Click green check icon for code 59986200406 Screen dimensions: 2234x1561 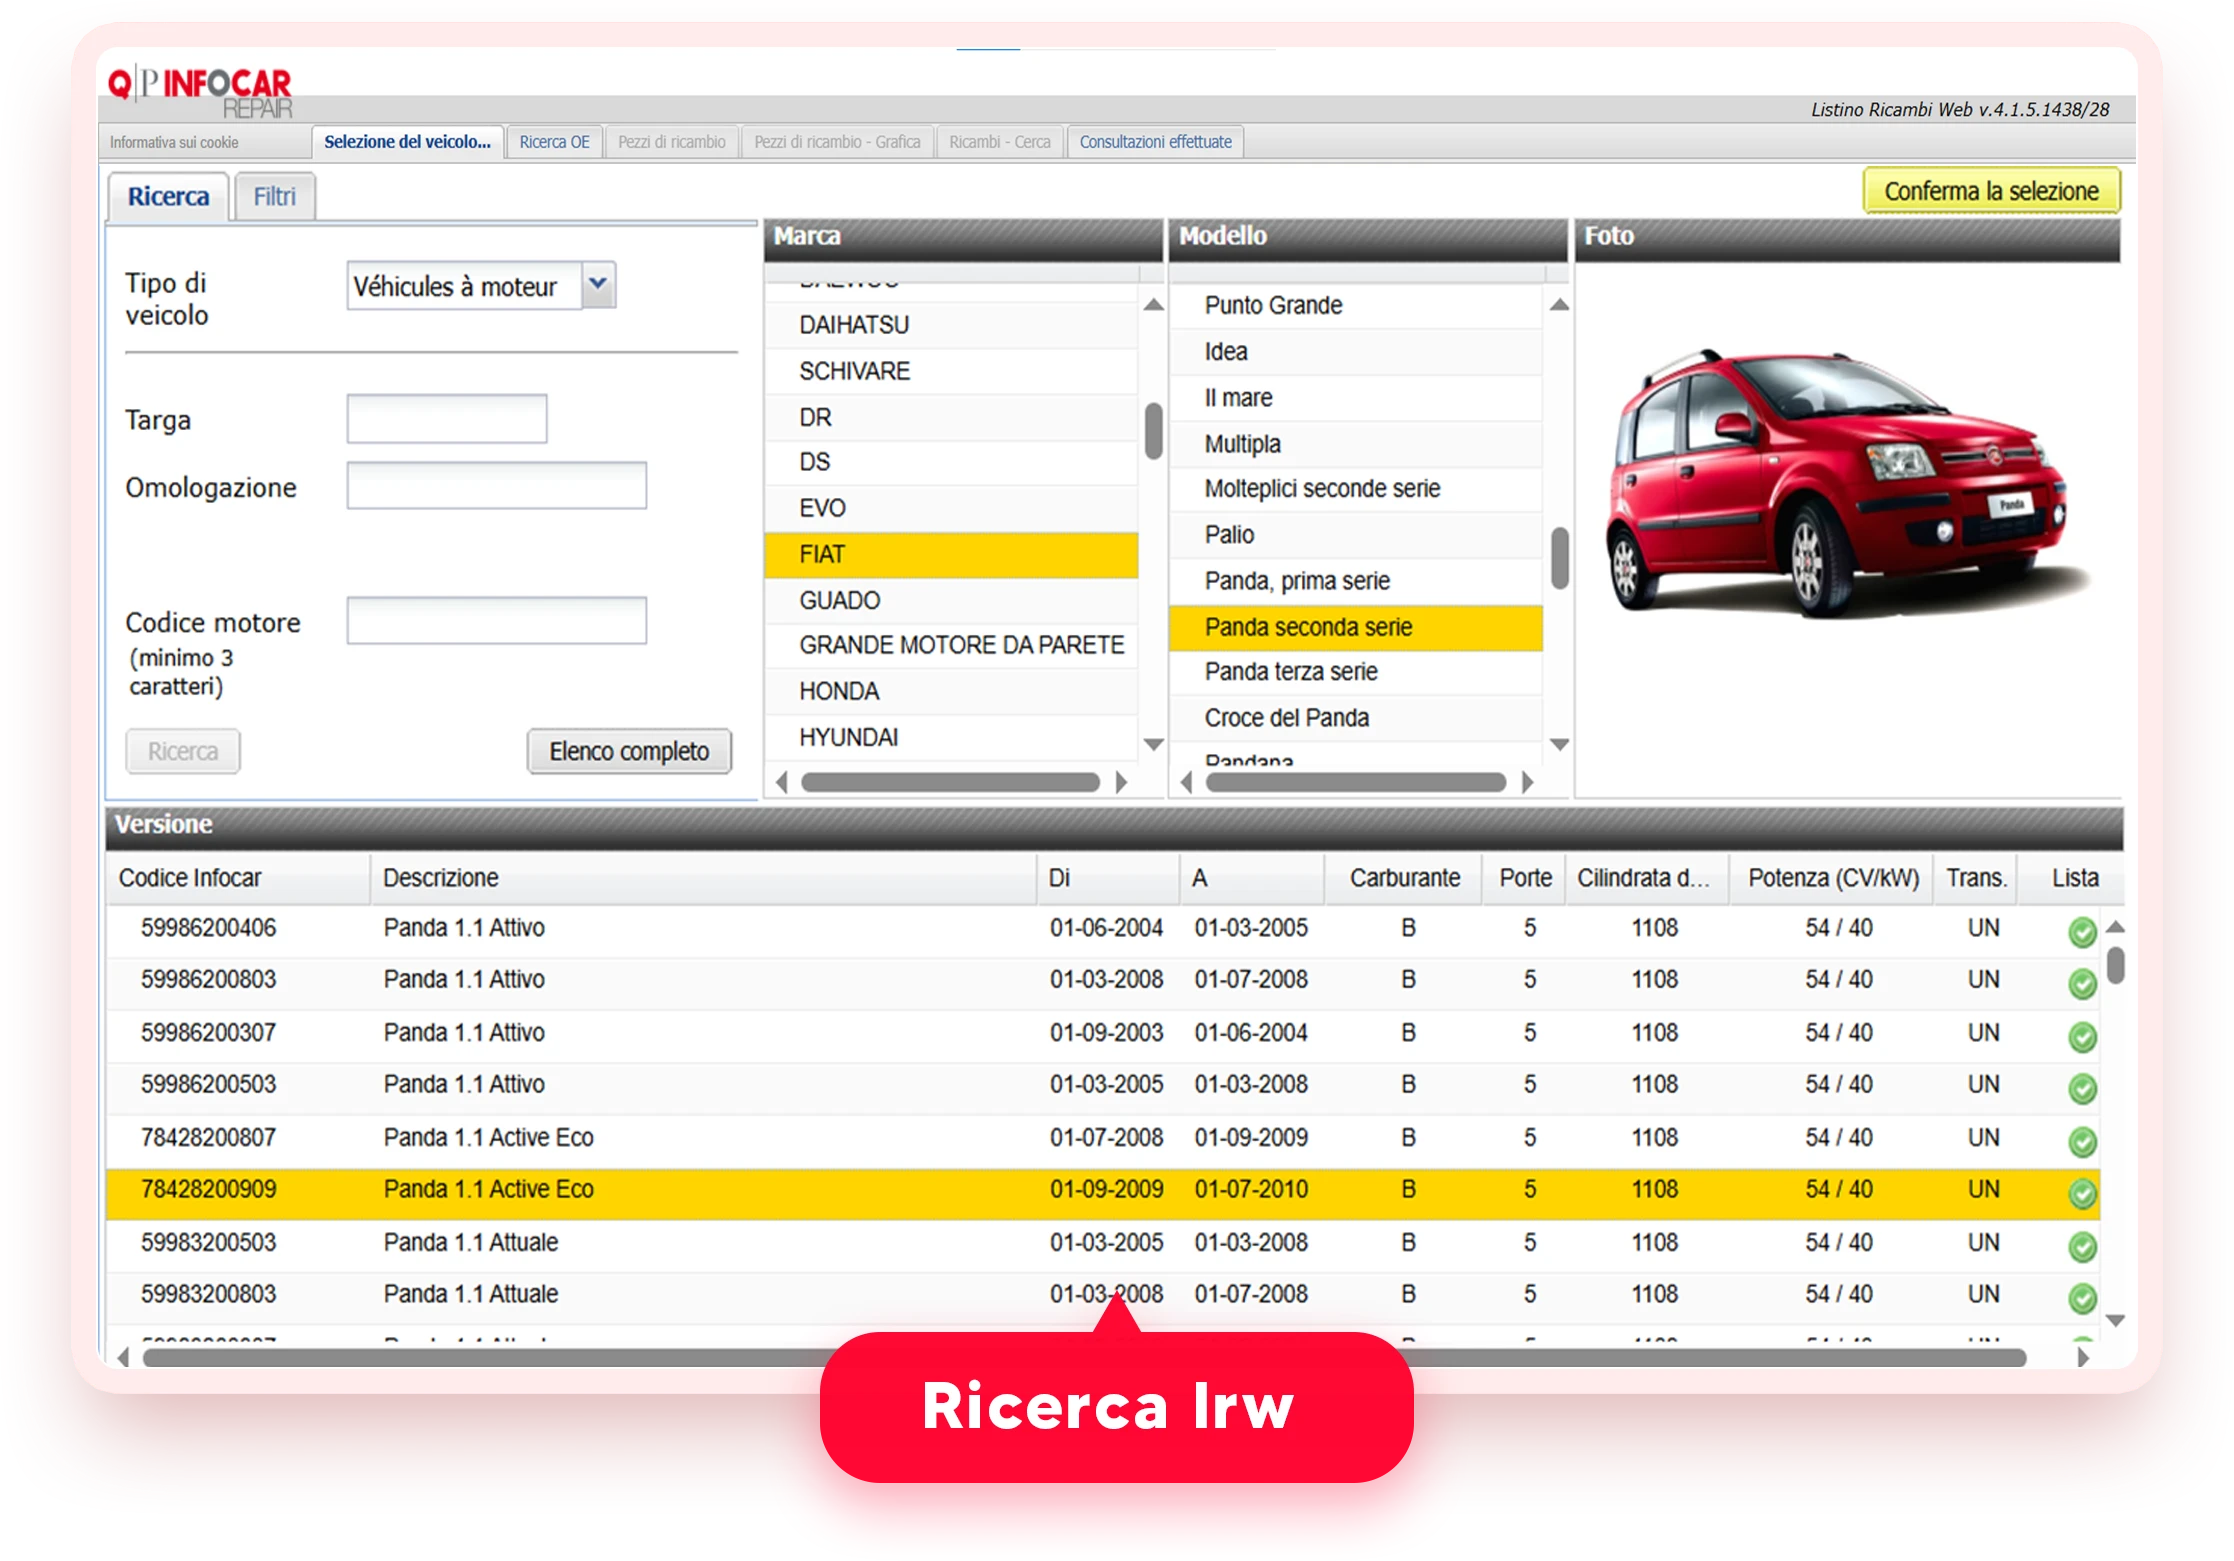2081,932
